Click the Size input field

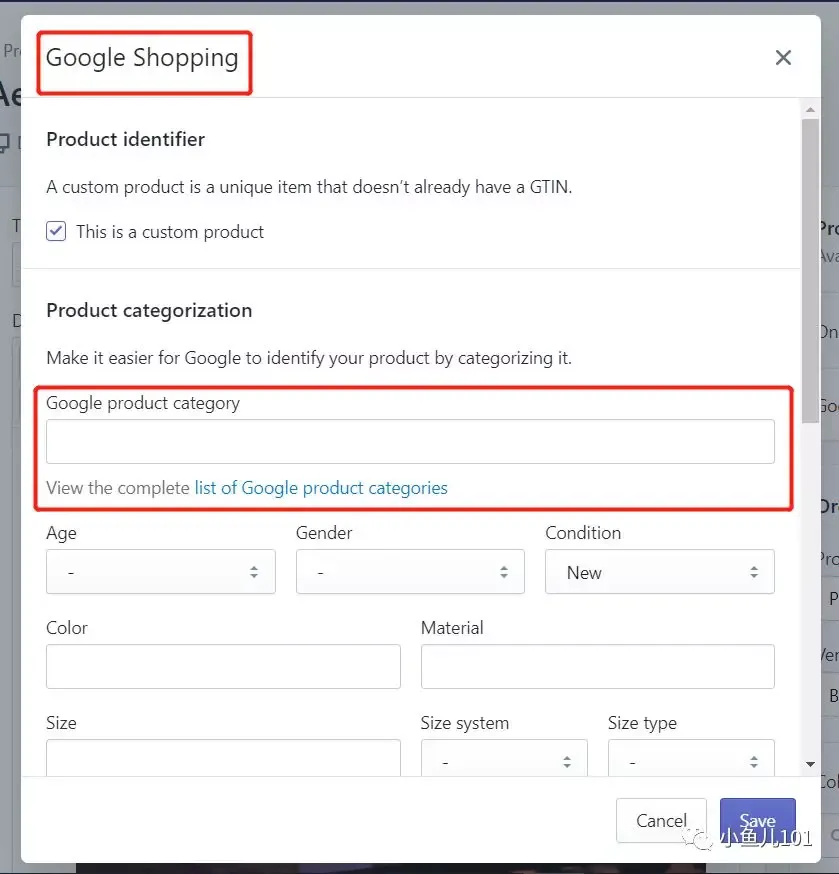tap(223, 758)
